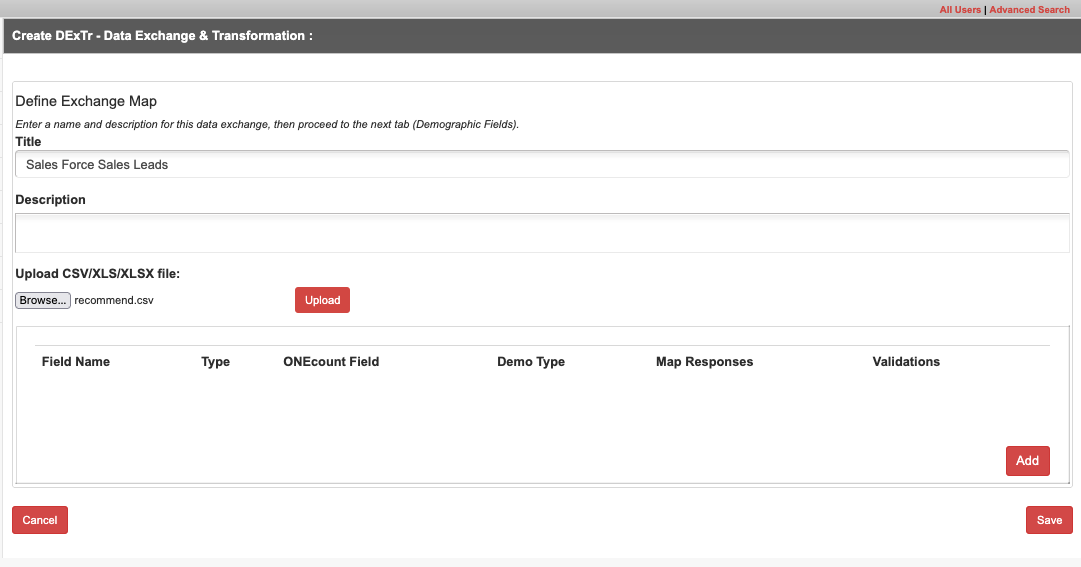Click the recommend.csv selected file name
The height and width of the screenshot is (567, 1081).
(x=114, y=300)
